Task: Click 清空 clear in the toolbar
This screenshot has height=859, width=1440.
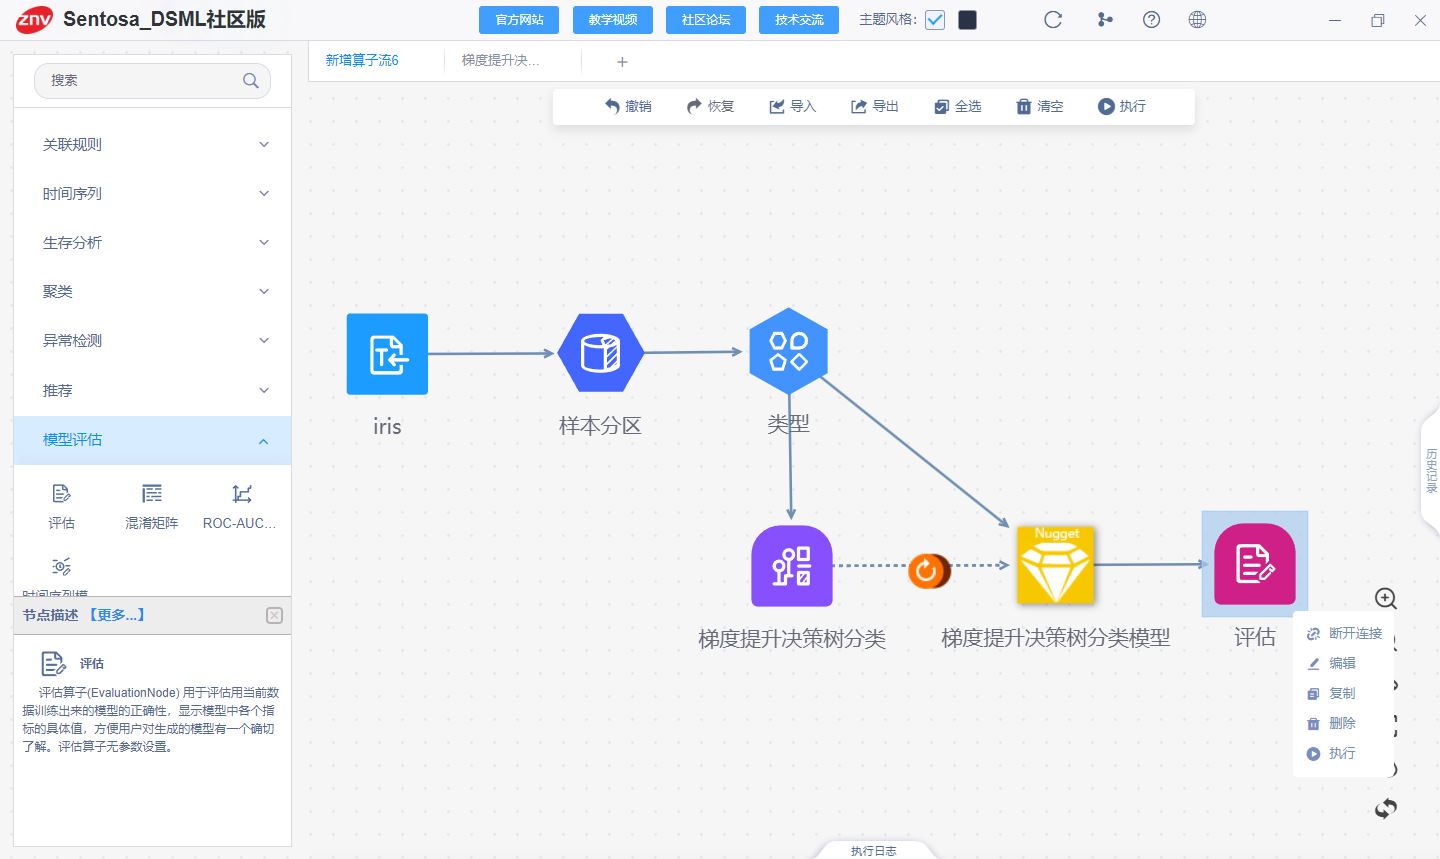Action: (1040, 106)
